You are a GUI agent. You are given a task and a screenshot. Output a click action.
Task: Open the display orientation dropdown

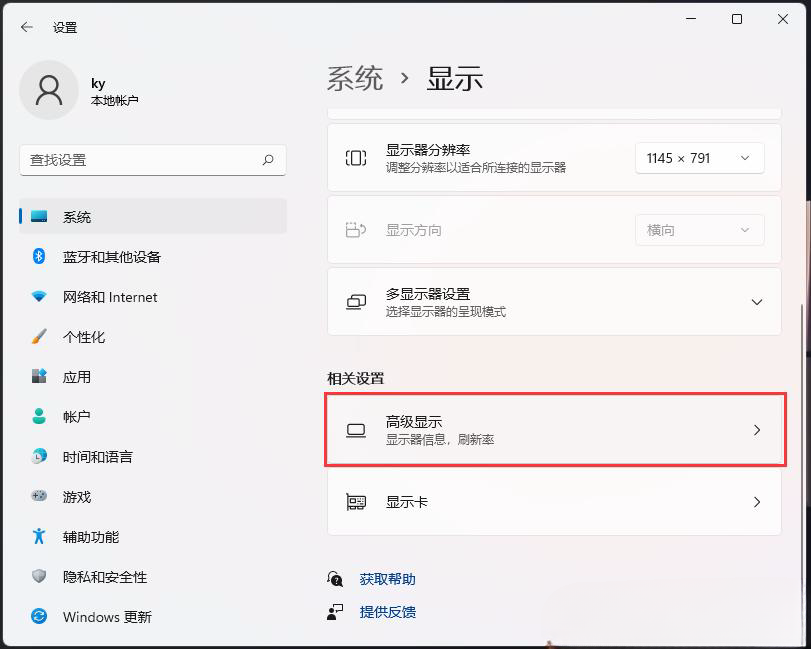[699, 229]
